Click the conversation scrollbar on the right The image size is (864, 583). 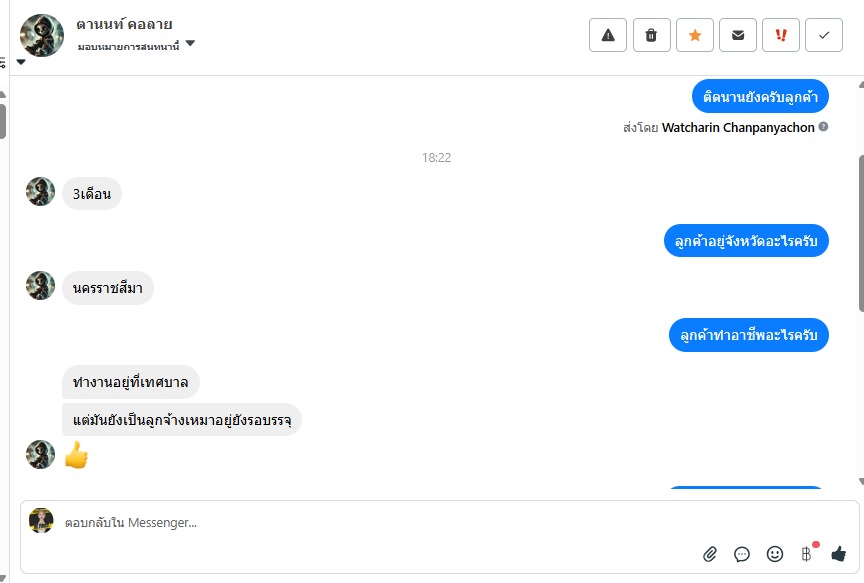(861, 233)
